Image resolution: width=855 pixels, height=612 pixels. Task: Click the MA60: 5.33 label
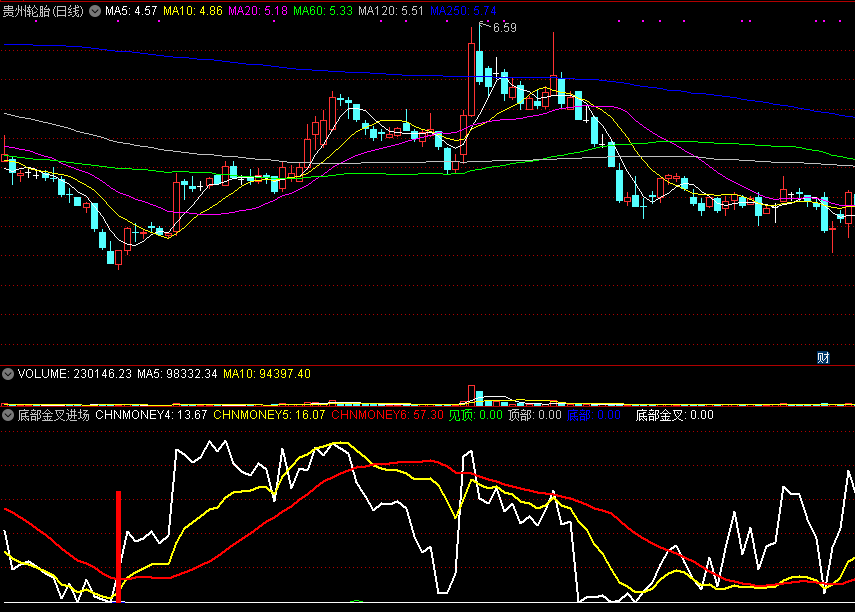click(323, 11)
